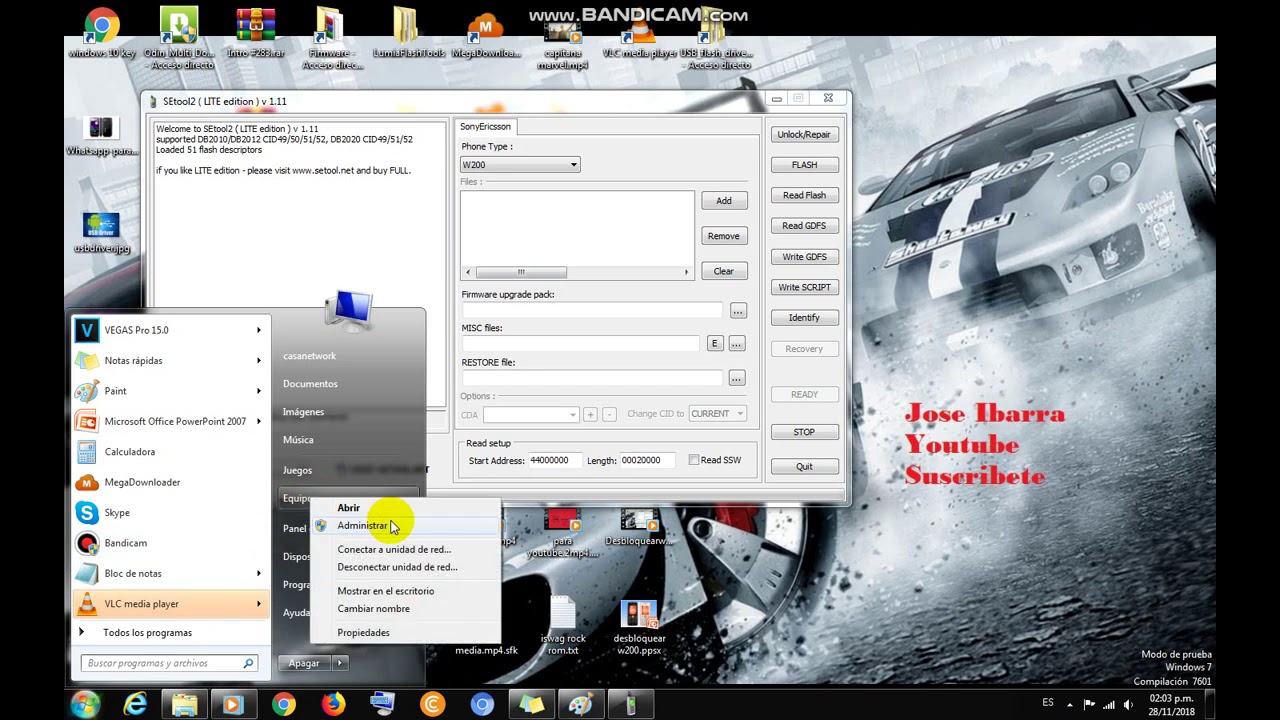Open Intro #283.rar archive icon
Viewport: 1280px width, 720px height.
[255, 34]
